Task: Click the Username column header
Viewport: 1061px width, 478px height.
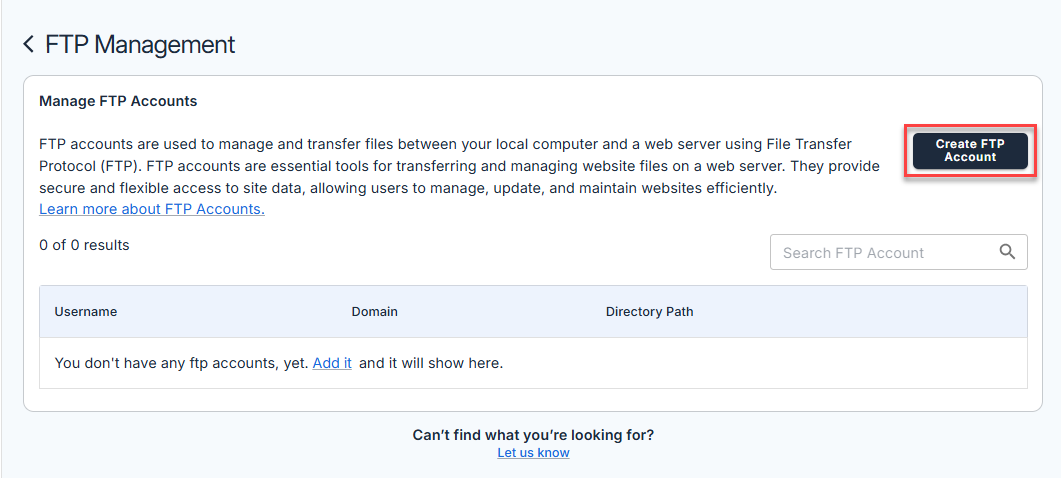Action: click(x=86, y=312)
